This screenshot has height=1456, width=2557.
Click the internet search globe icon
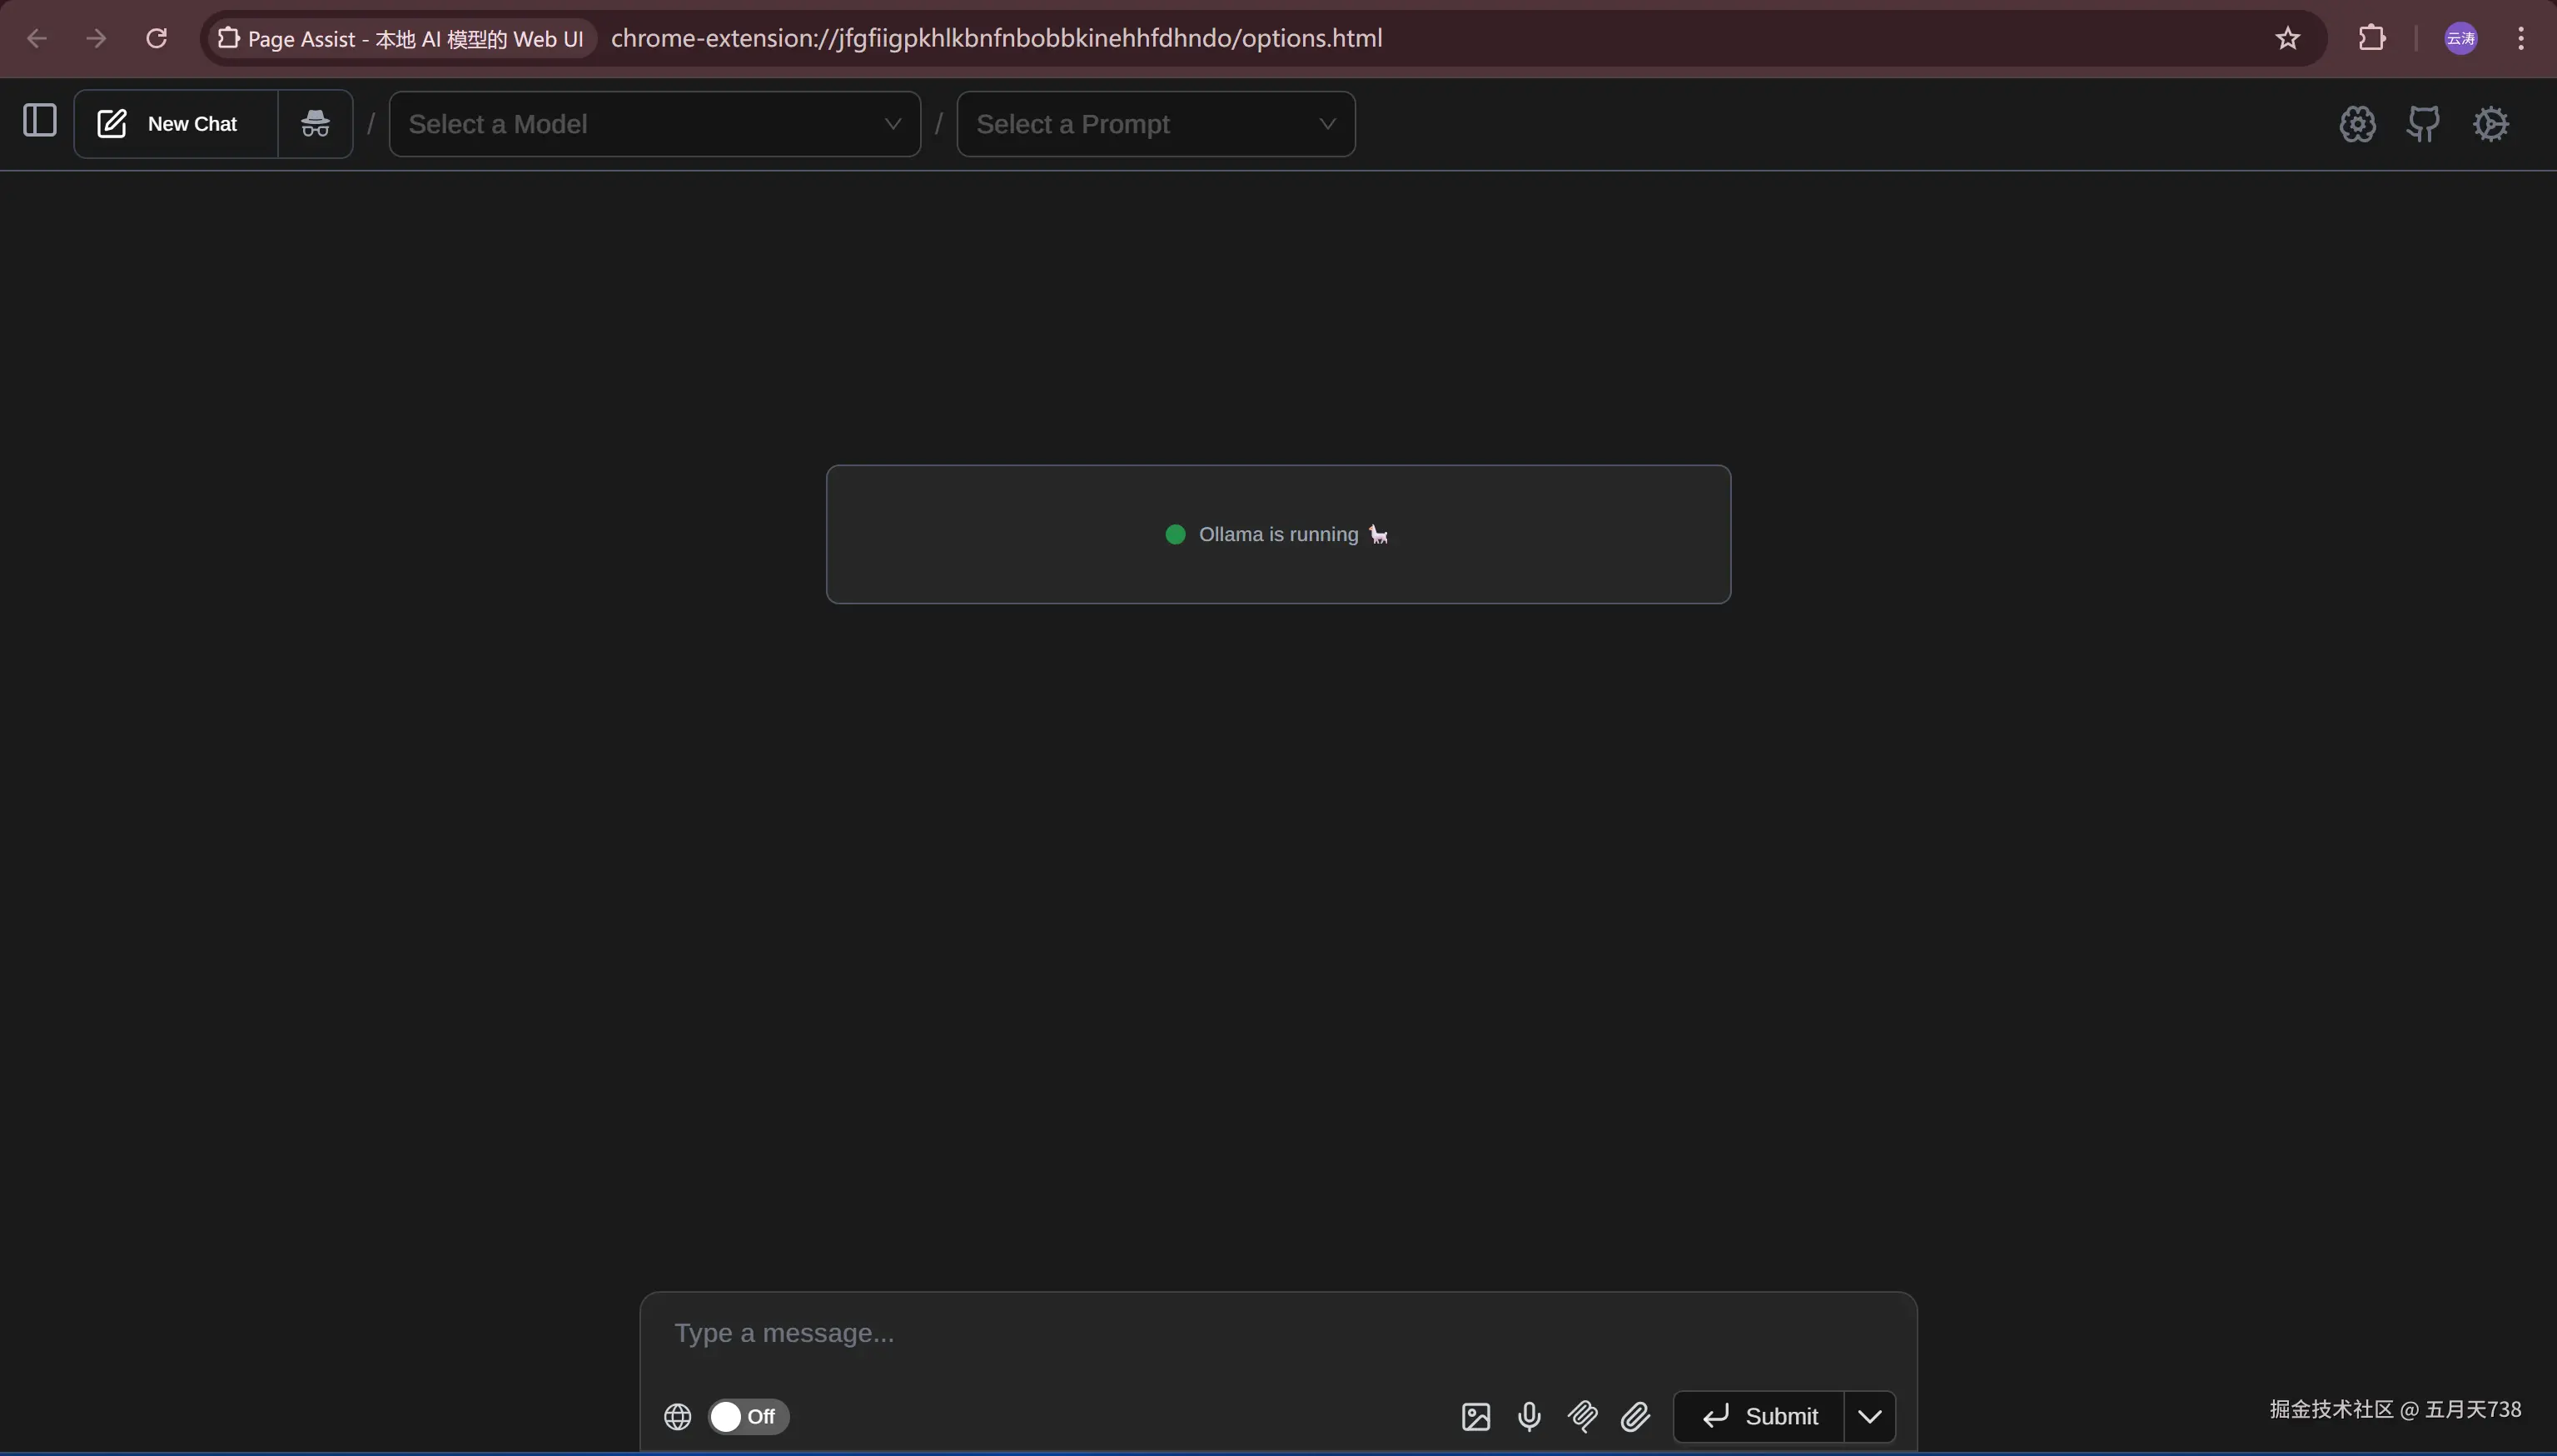[677, 1416]
